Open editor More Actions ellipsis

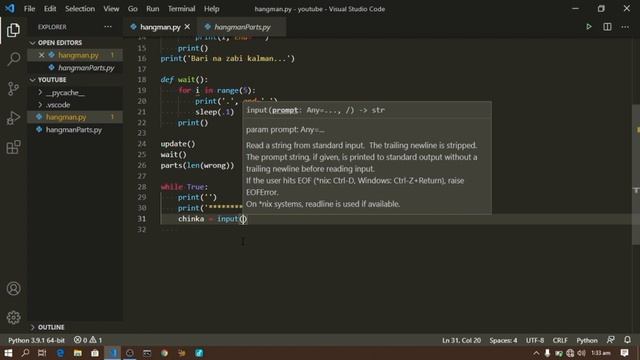(x=625, y=27)
